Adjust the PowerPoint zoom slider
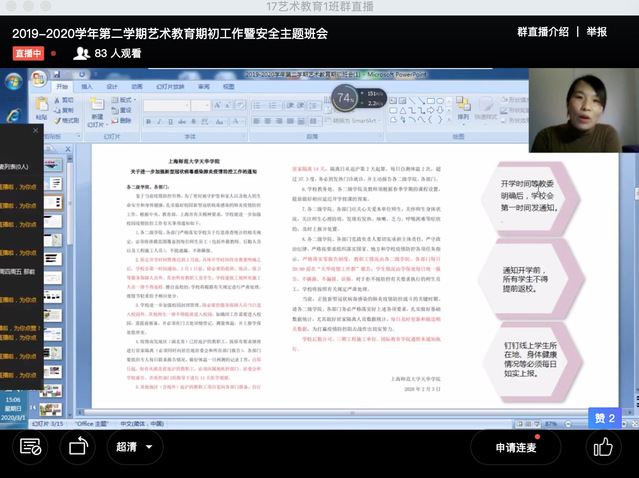This screenshot has height=478, width=639. [575, 424]
